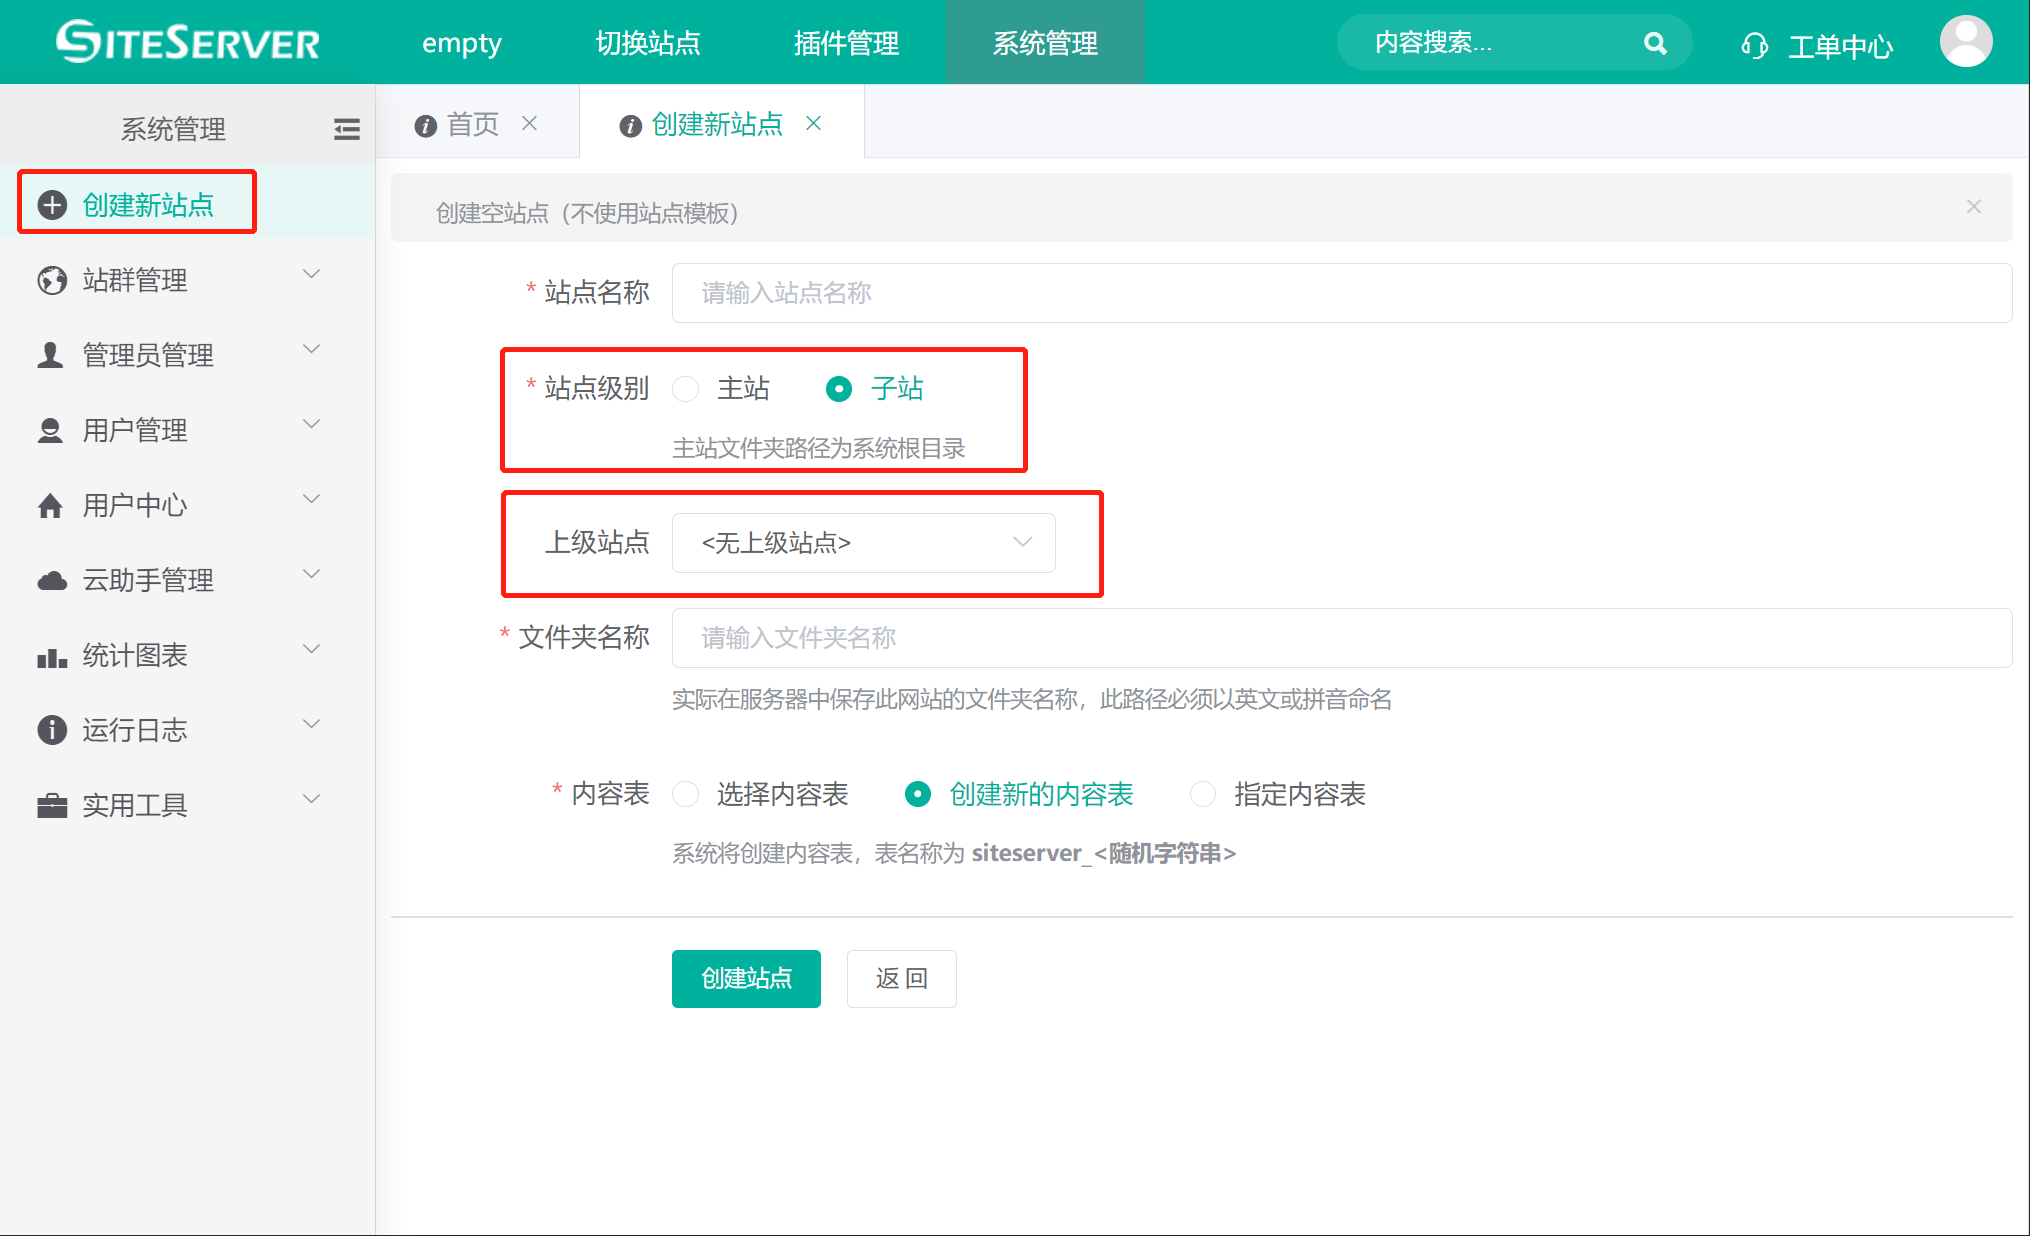The image size is (2030, 1236).
Task: Collapse the sidebar with the collapse icon
Action: tap(346, 128)
